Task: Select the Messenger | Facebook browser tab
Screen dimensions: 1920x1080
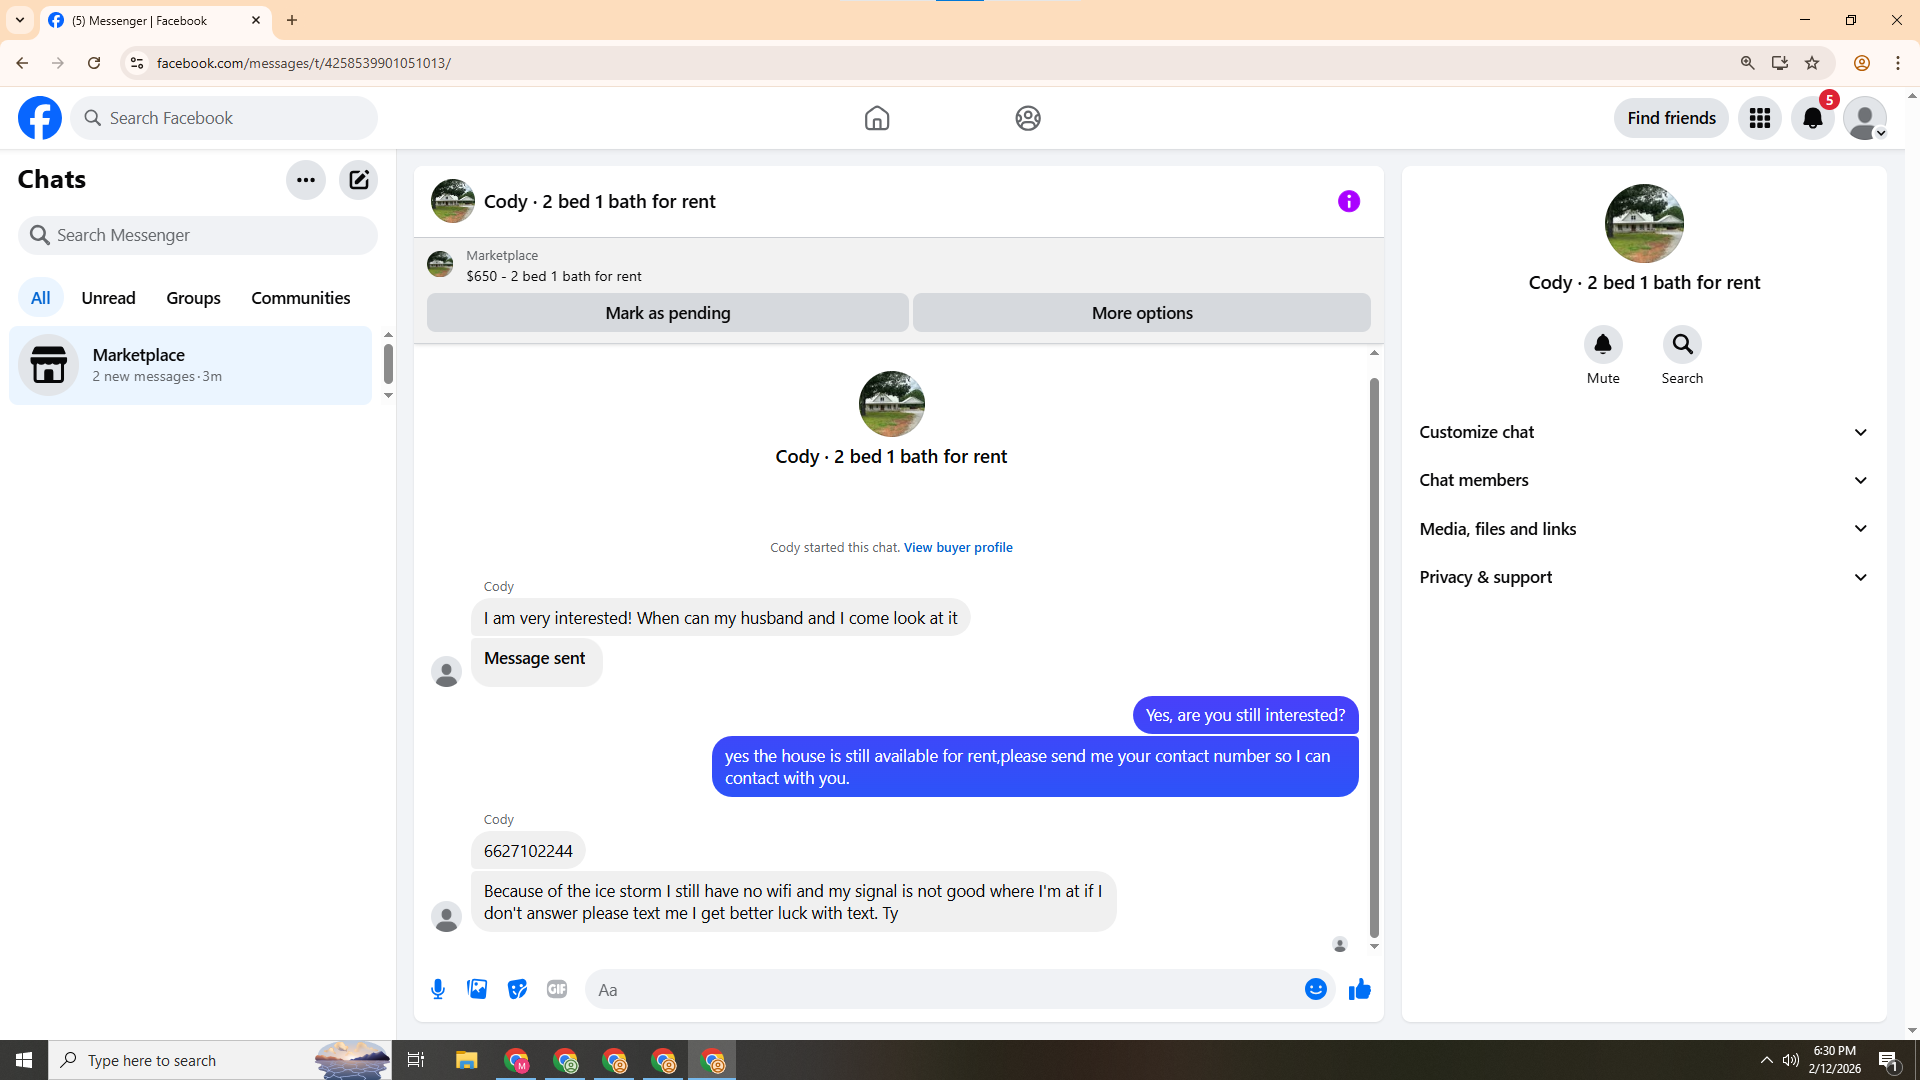Action: (155, 20)
